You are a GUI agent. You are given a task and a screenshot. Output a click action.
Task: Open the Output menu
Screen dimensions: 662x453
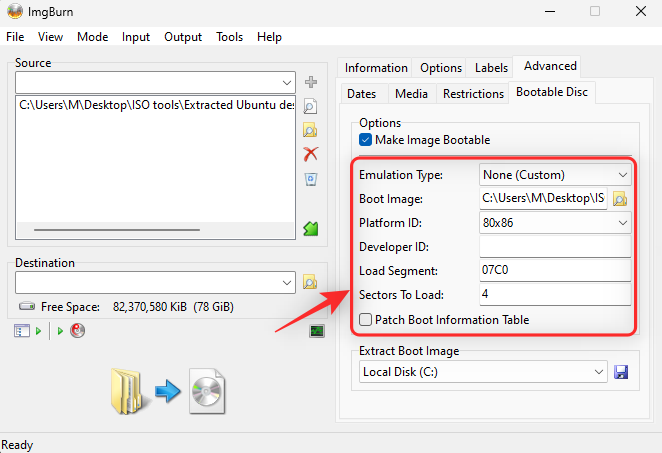(183, 37)
